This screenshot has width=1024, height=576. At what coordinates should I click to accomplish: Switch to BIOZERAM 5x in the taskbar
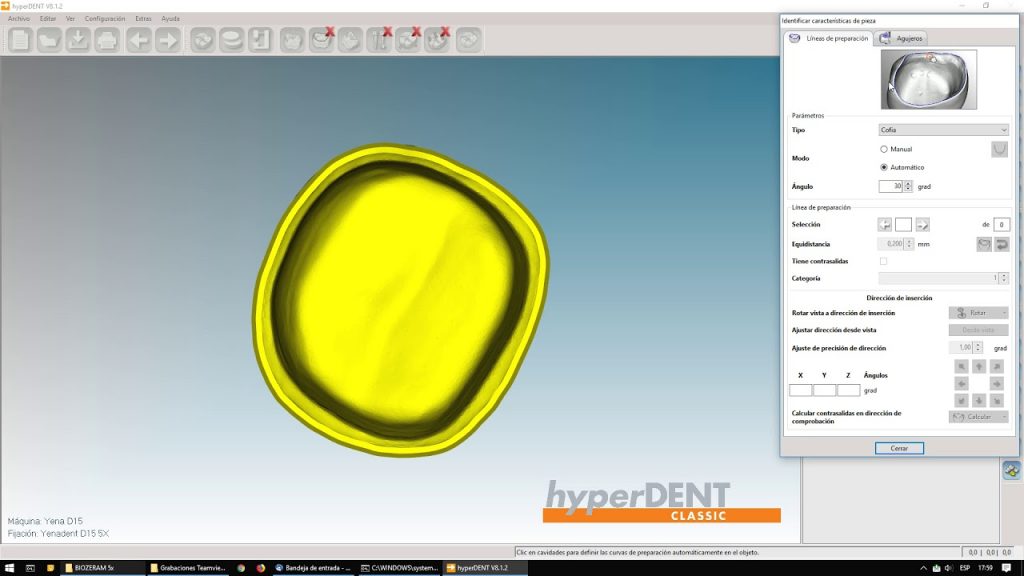[x=95, y=567]
